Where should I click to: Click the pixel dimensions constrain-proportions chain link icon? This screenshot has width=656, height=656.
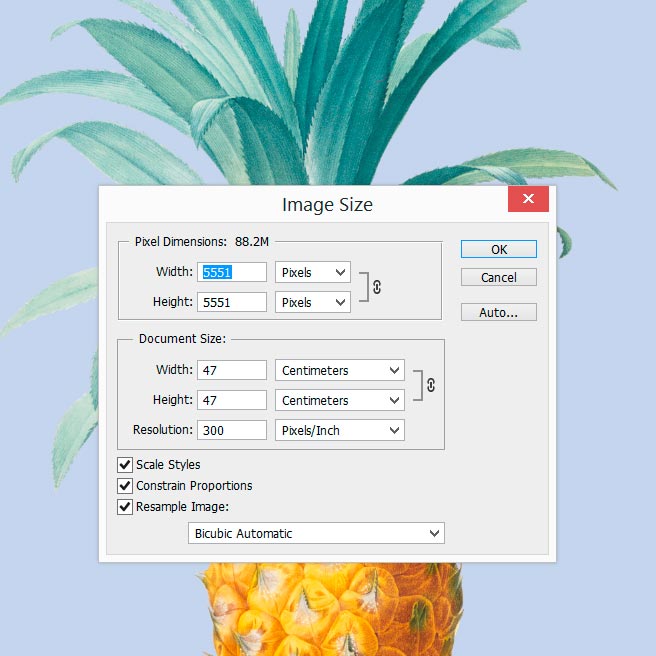(376, 287)
